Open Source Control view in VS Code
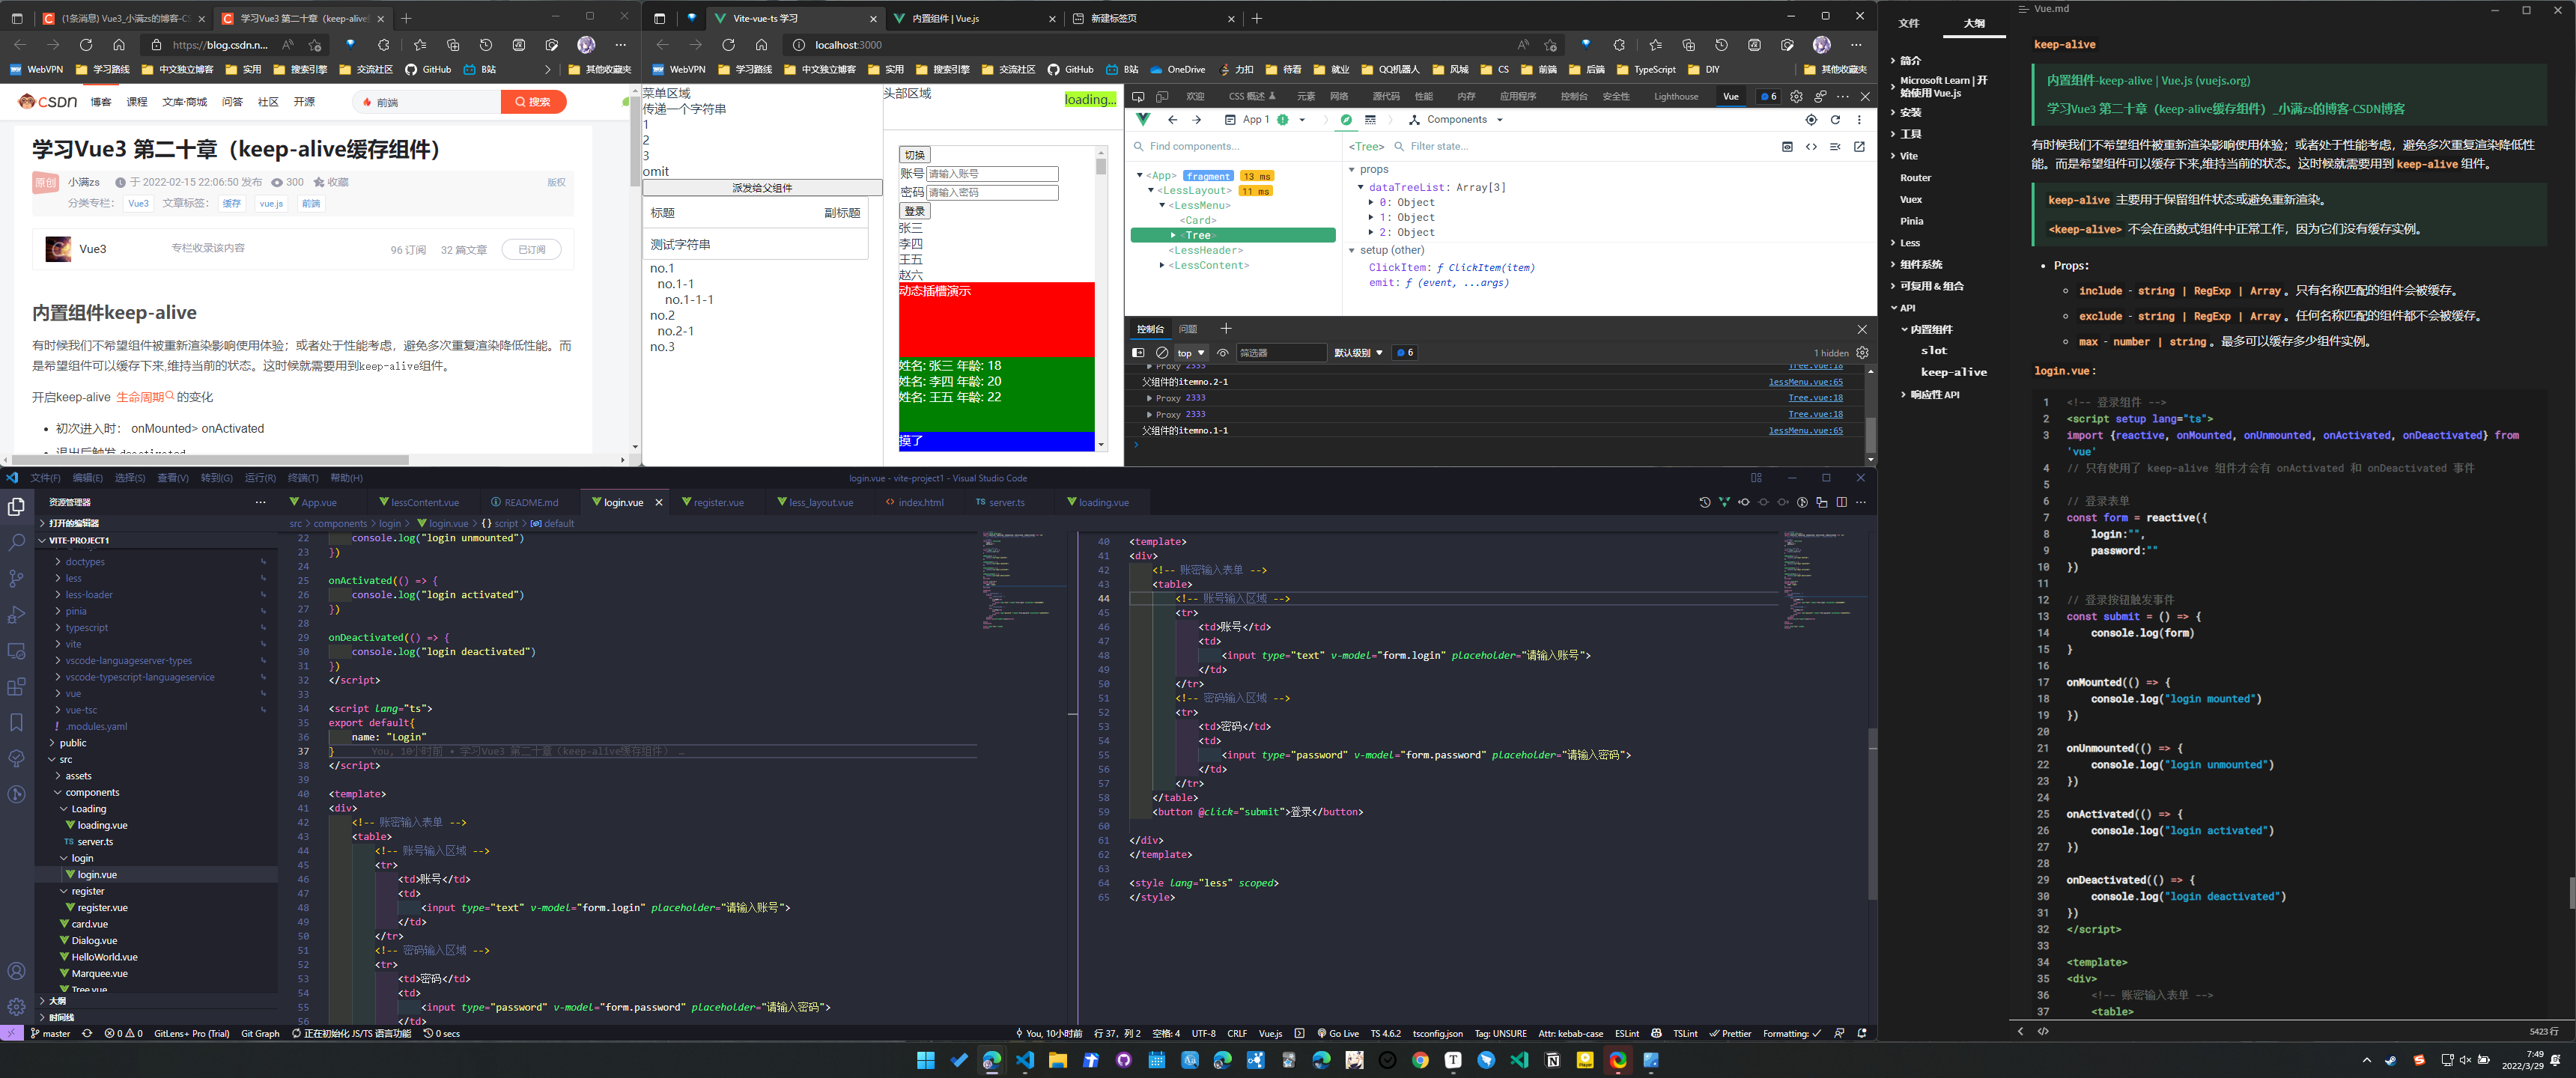The width and height of the screenshot is (2576, 1078). click(16, 578)
